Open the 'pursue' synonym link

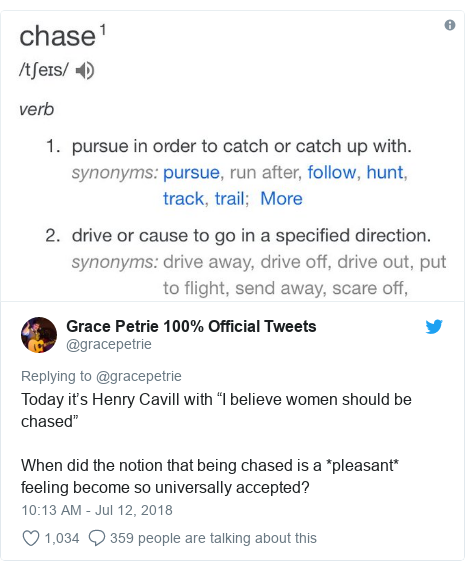[x=191, y=173]
